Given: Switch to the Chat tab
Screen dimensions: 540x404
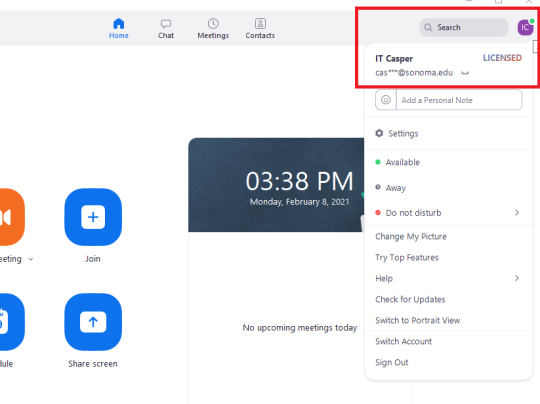Looking at the screenshot, I should (x=166, y=29).
